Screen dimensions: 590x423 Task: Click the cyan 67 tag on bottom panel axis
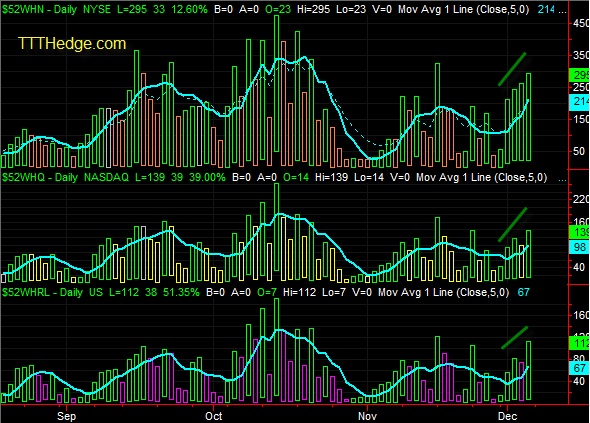[579, 368]
